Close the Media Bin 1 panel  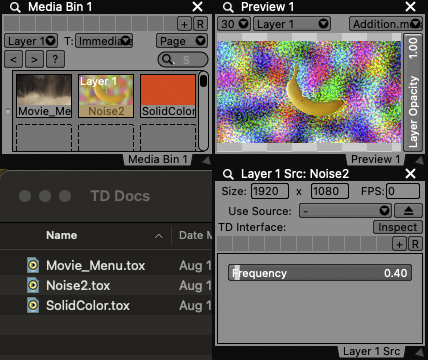point(198,7)
